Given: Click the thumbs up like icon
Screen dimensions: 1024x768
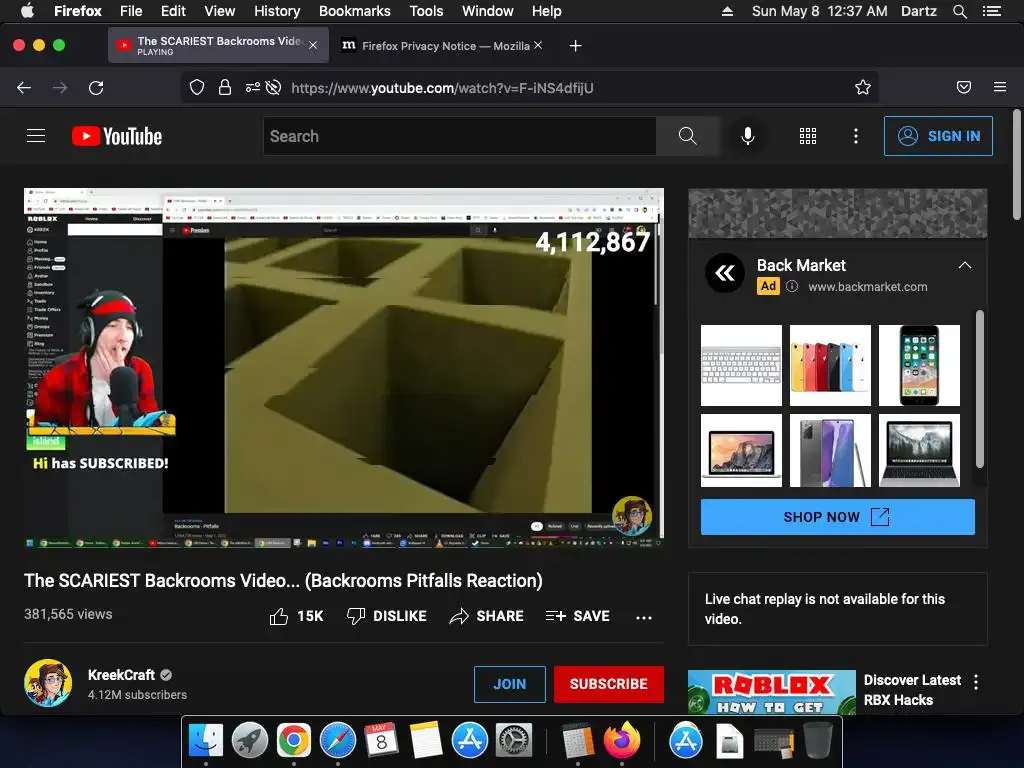Looking at the screenshot, I should (x=279, y=616).
